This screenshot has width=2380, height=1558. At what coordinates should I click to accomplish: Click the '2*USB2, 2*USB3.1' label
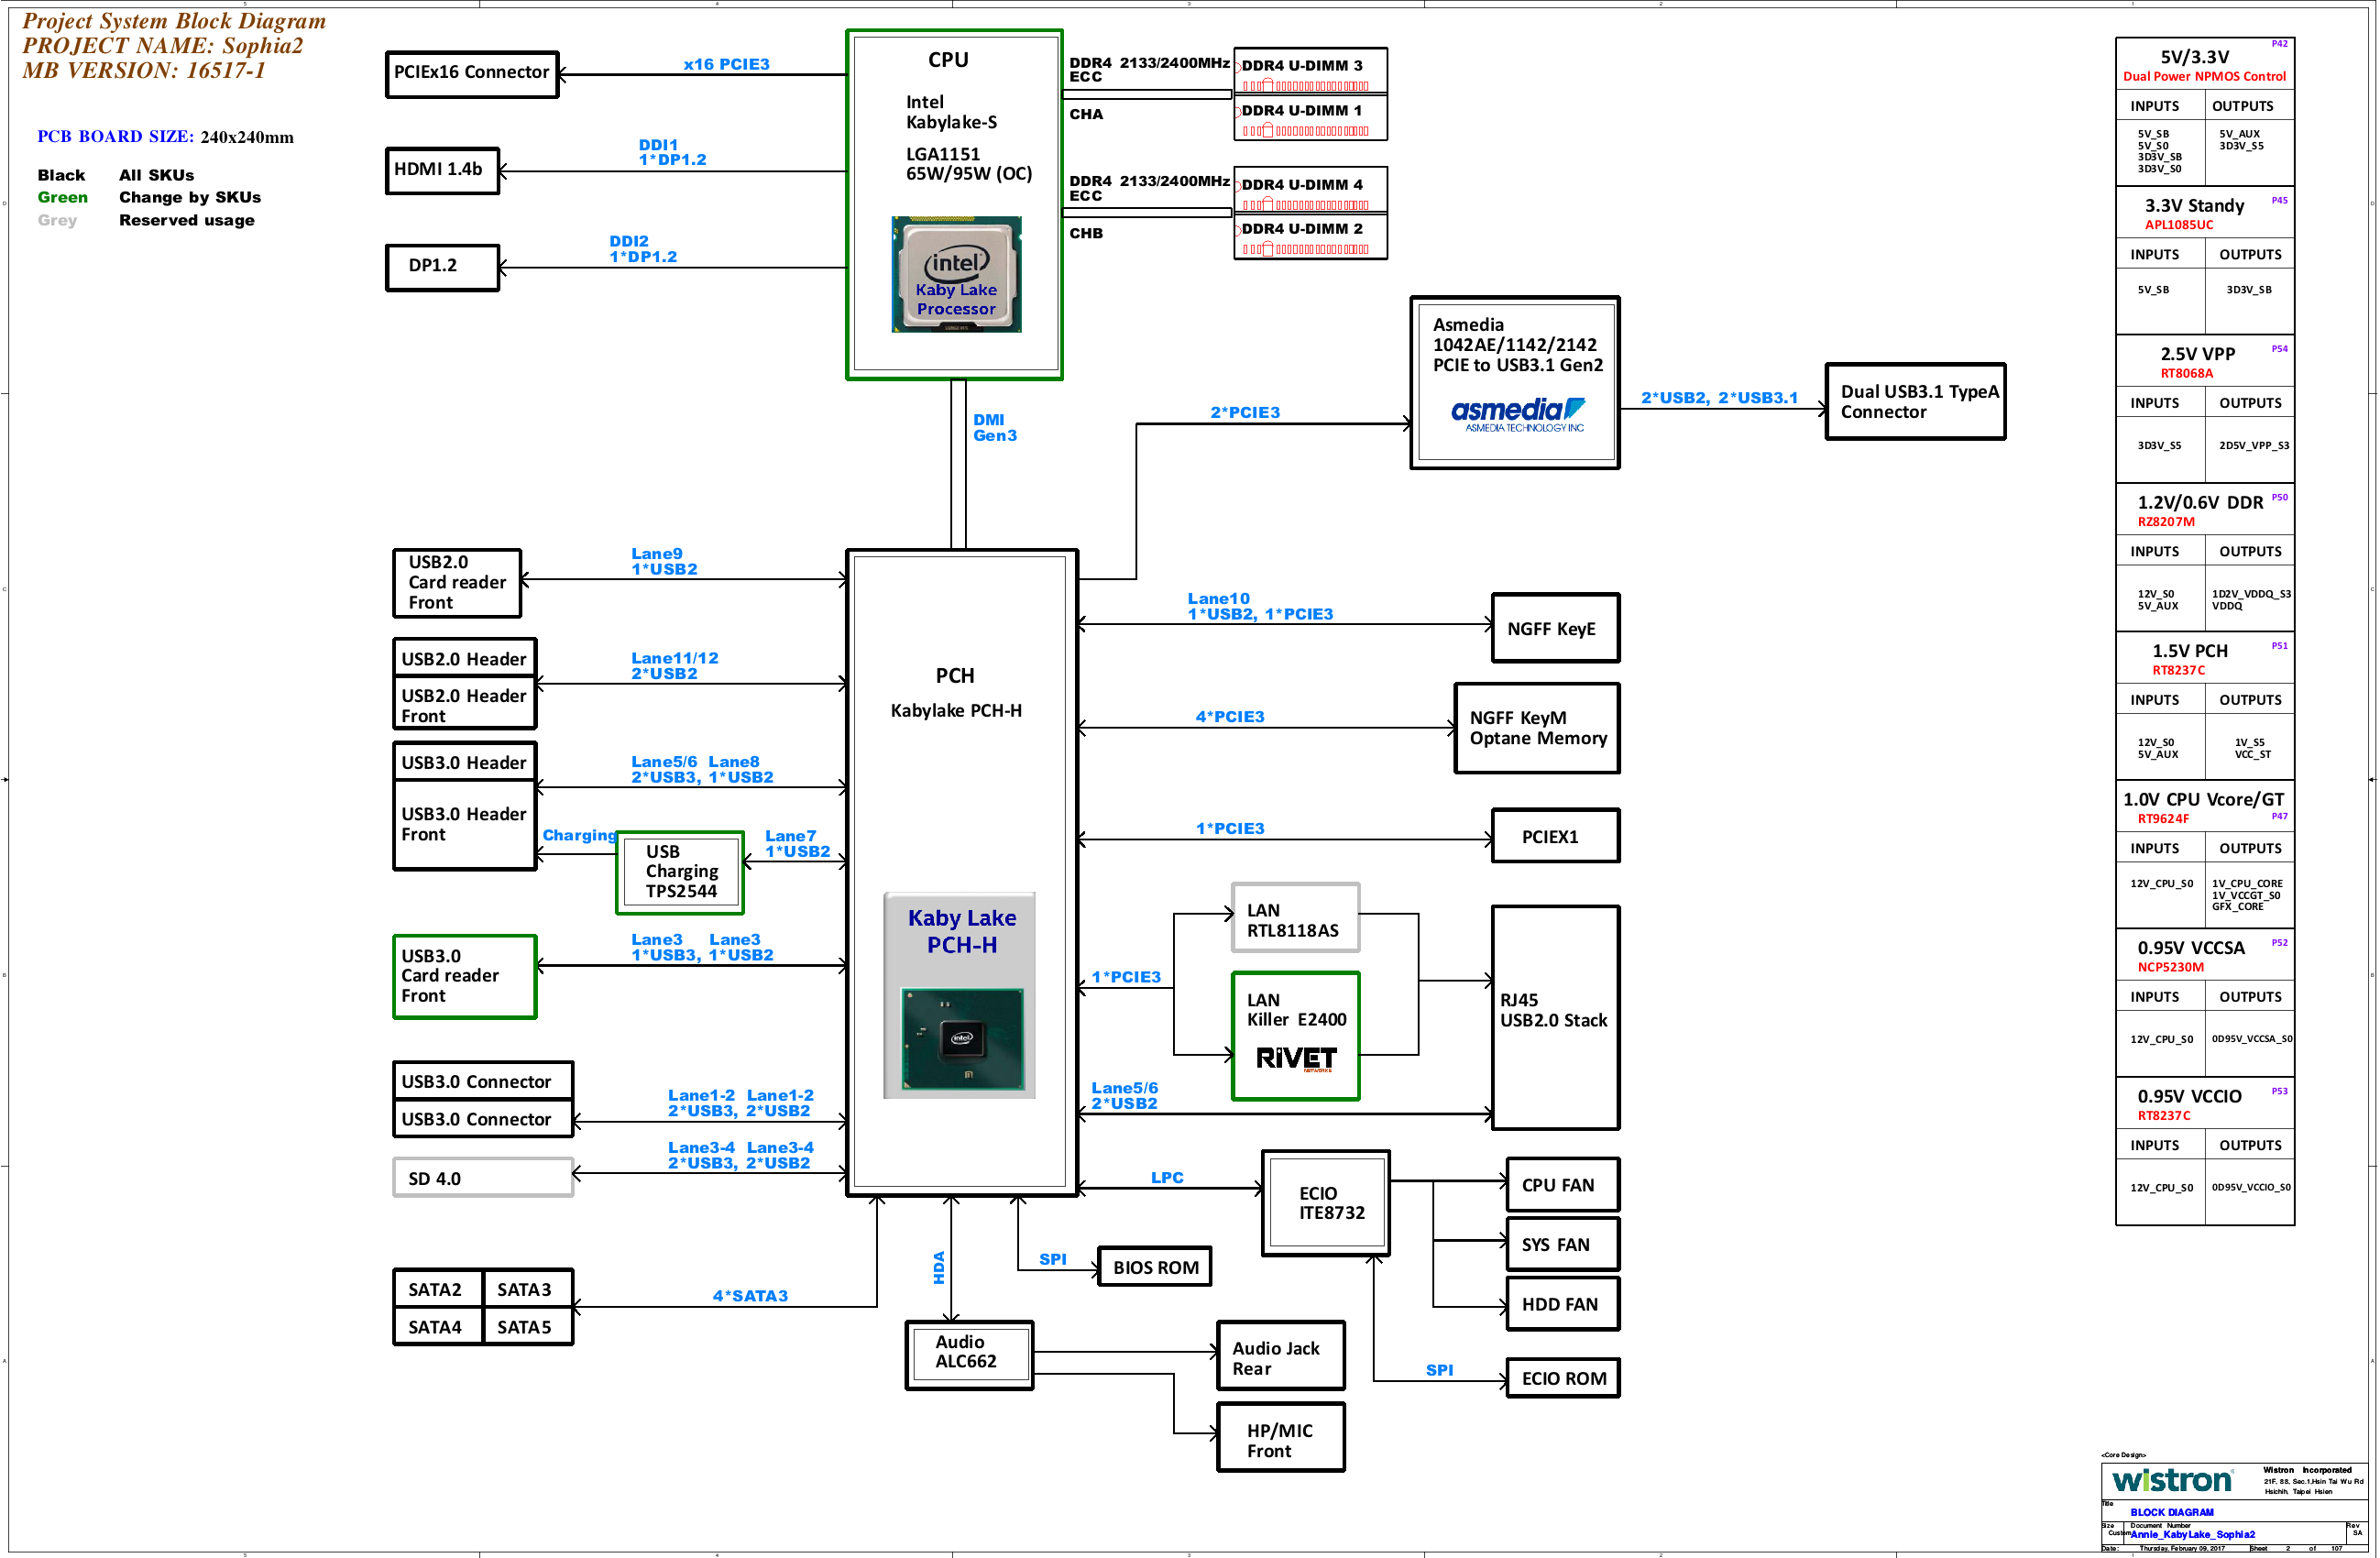coord(1719,398)
